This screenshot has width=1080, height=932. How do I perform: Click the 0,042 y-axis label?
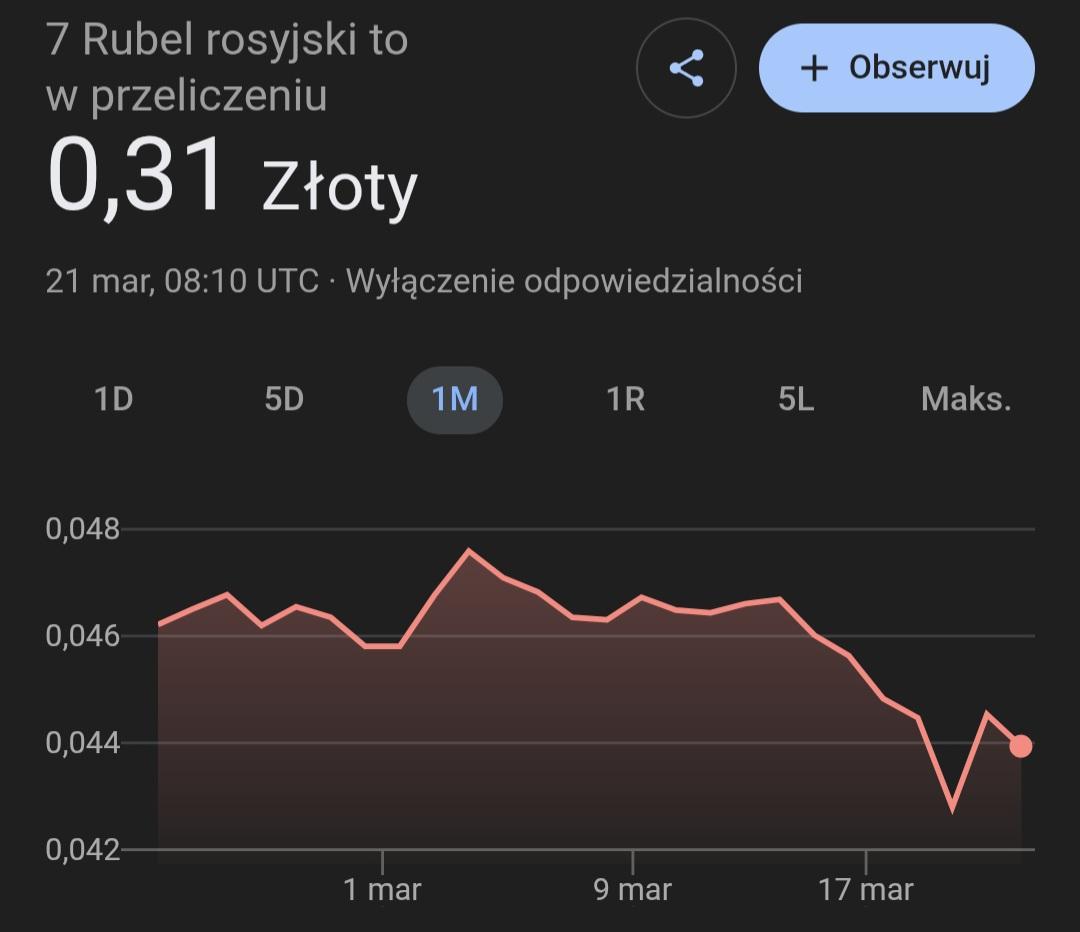click(x=83, y=850)
